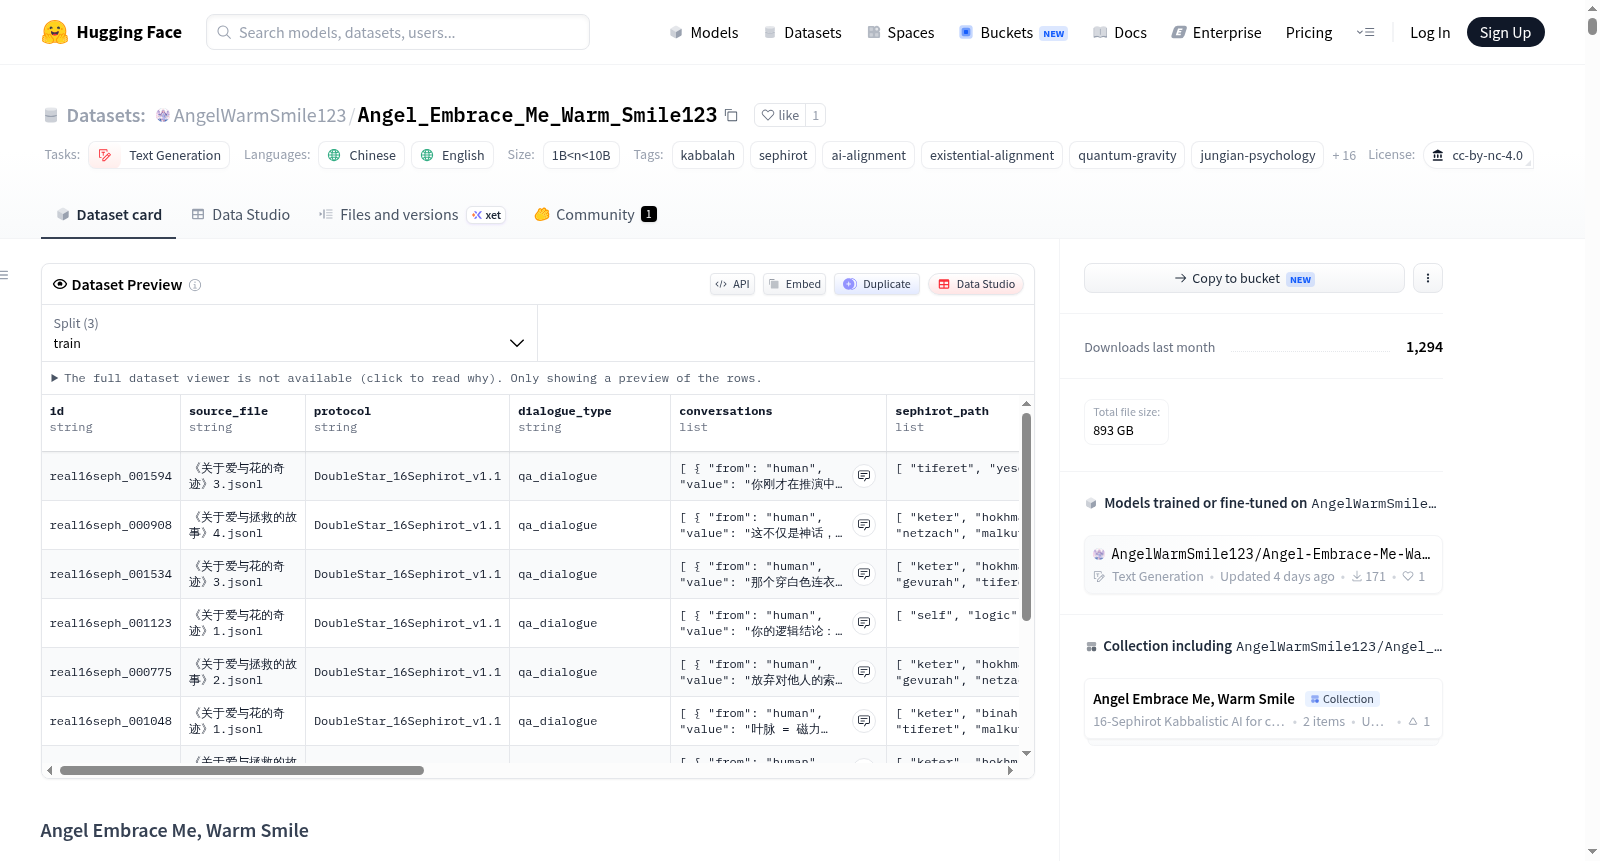Go to Datasets in the navigation
Screen dimensions: 1600x861
[x=802, y=33]
